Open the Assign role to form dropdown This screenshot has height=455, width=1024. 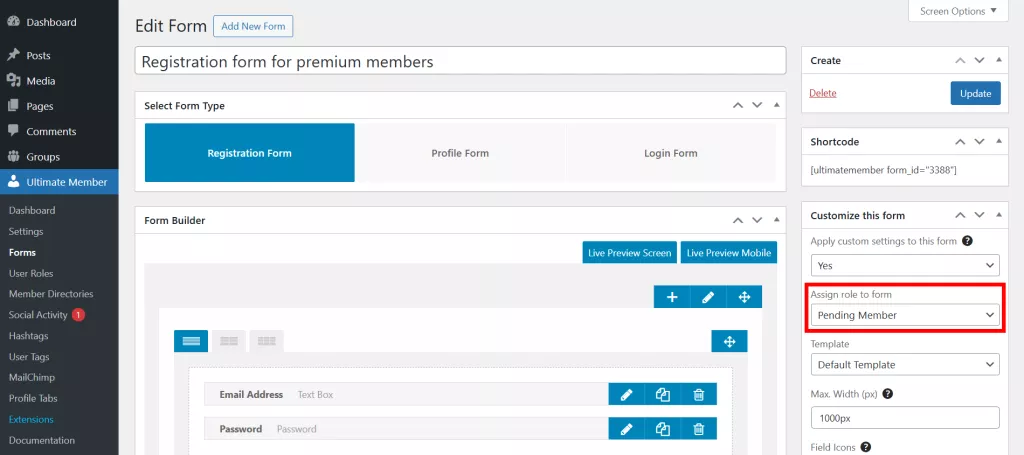(904, 315)
